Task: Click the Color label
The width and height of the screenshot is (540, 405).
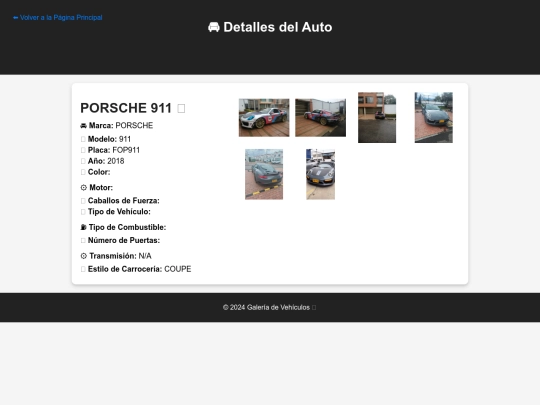Action: point(99,172)
